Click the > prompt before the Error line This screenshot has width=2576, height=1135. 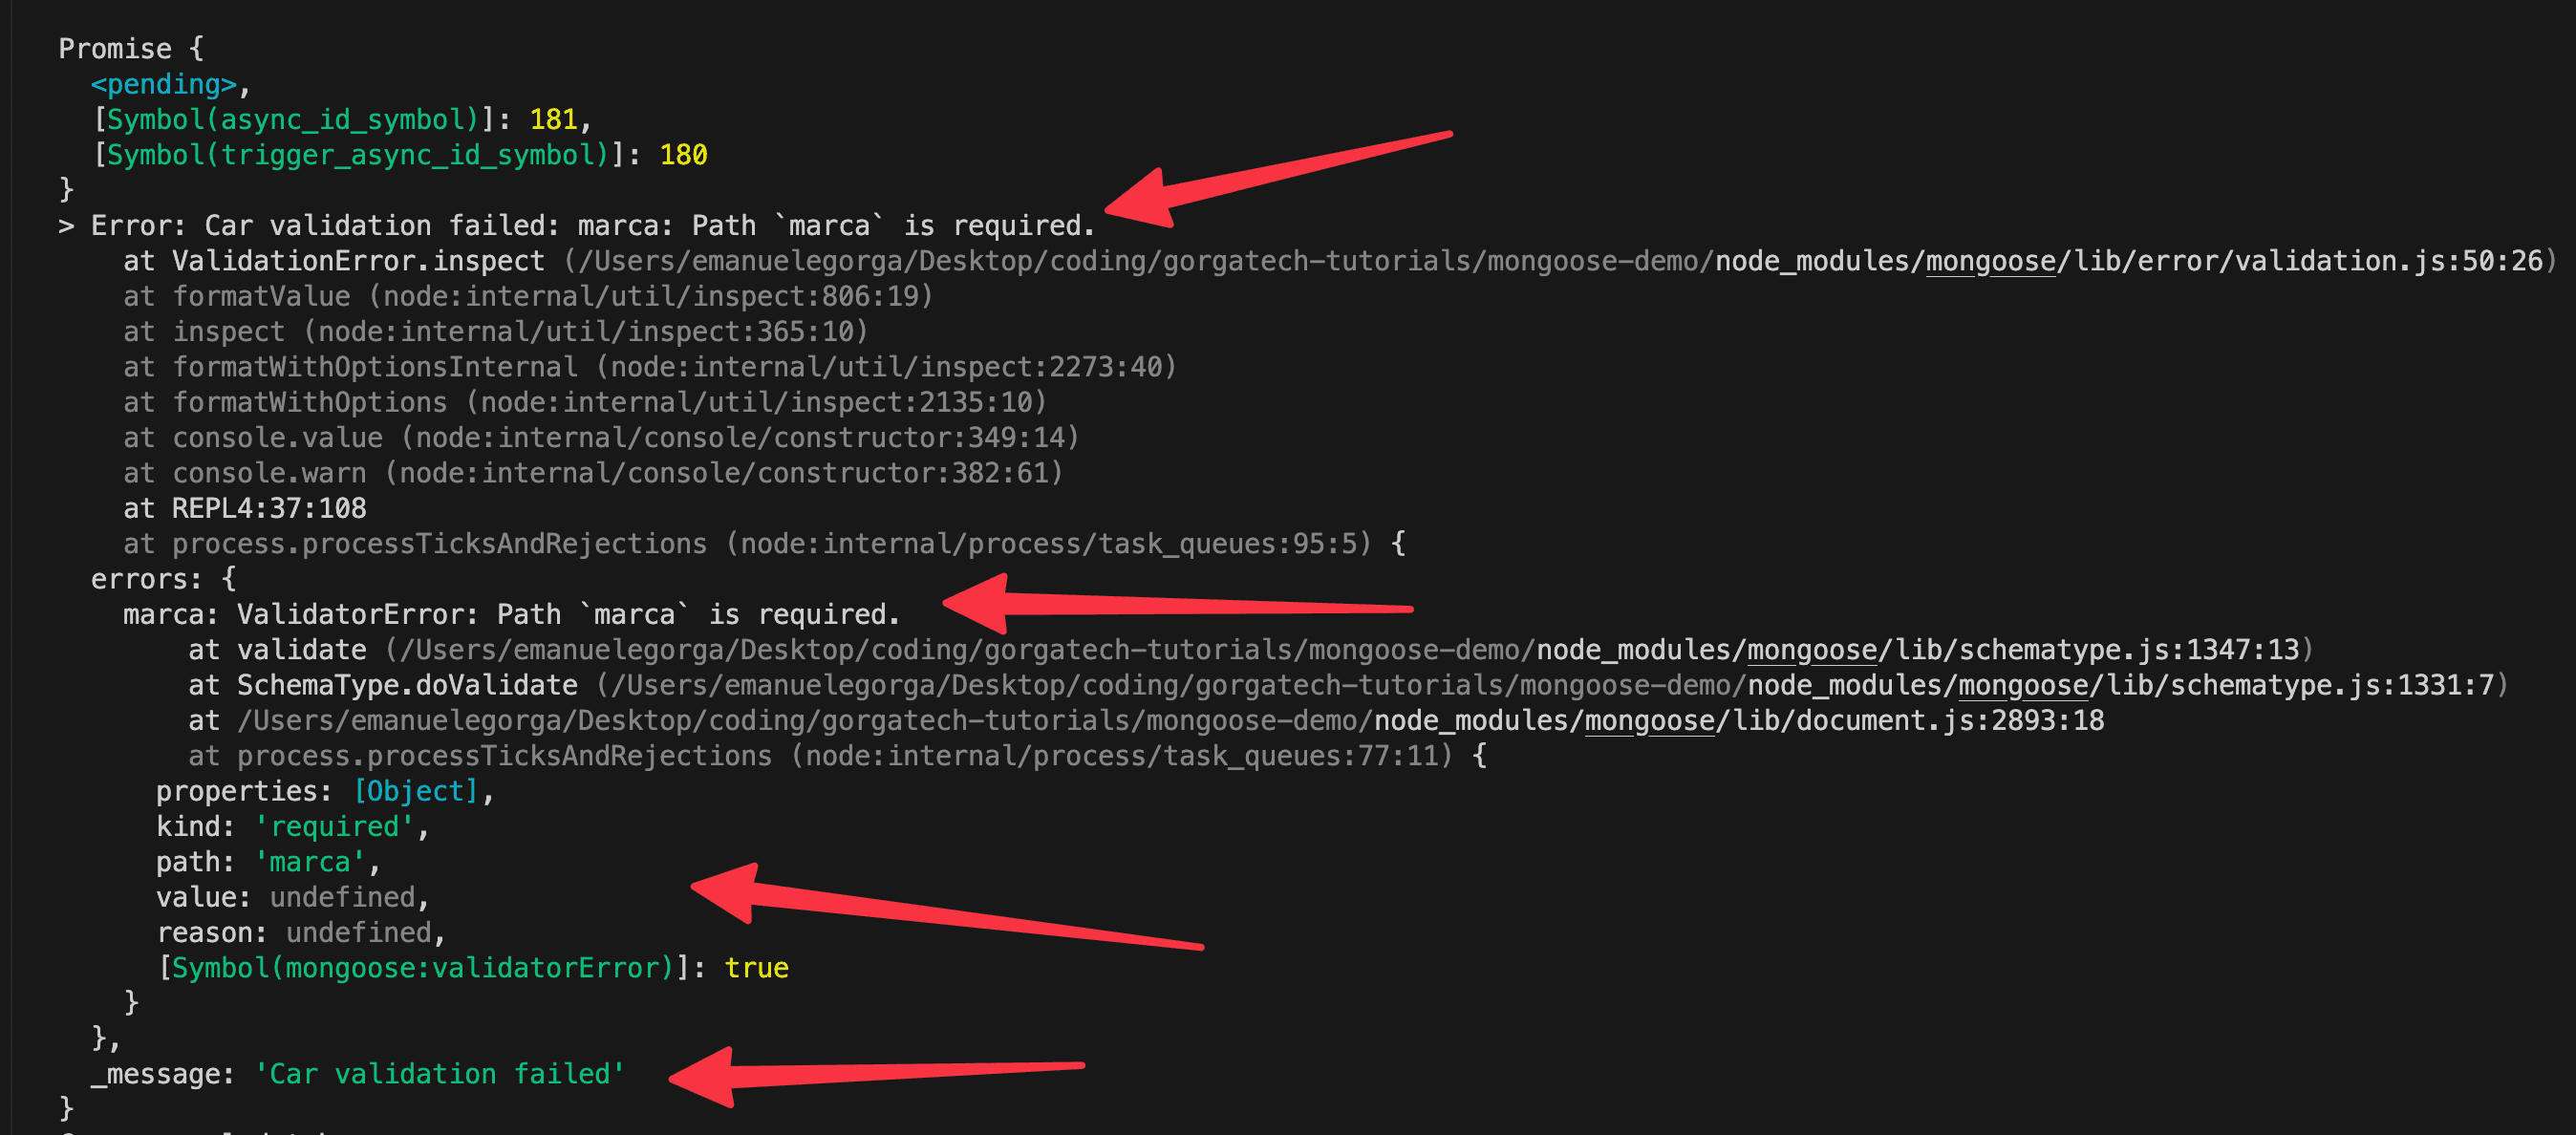(66, 226)
